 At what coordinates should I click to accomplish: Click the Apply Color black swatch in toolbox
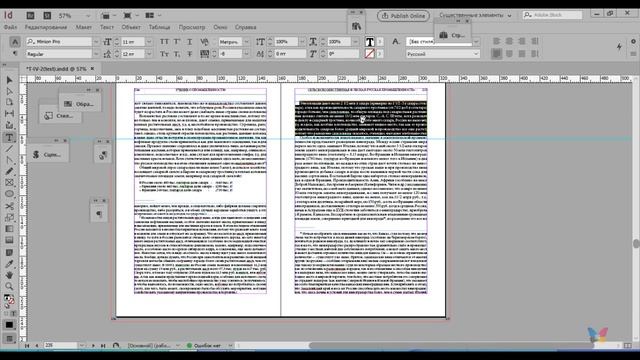[x=9, y=325]
